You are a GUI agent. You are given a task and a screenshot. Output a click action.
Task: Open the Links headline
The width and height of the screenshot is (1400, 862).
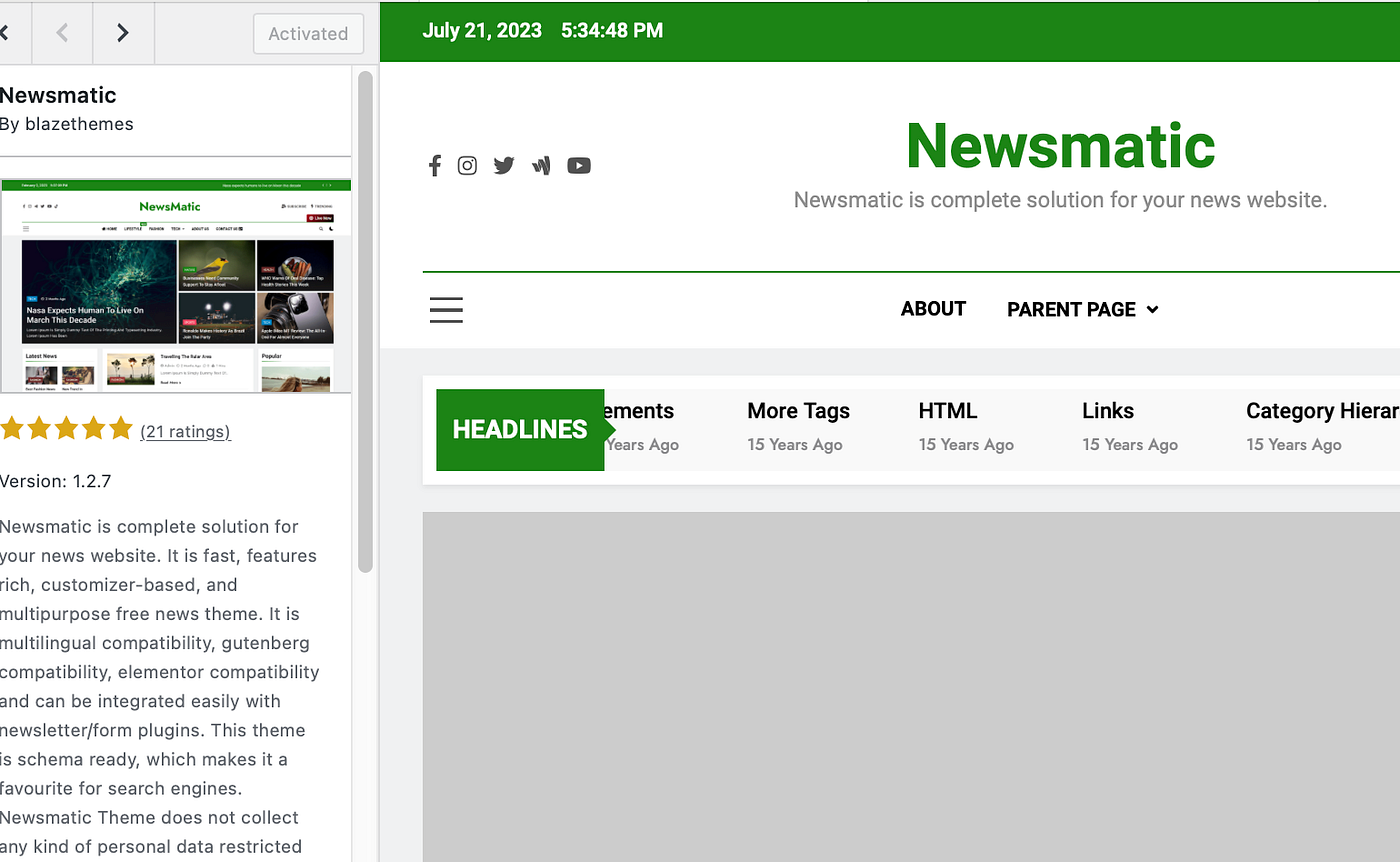click(x=1108, y=411)
